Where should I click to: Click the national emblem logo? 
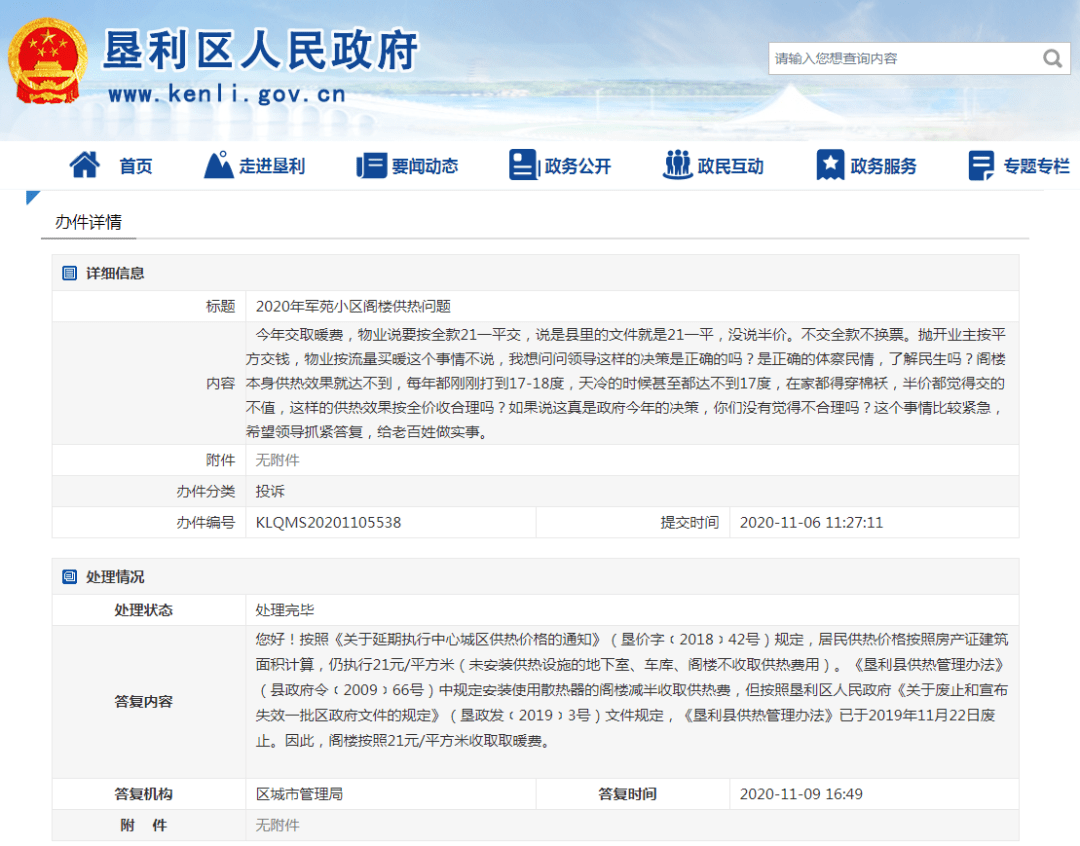click(x=47, y=61)
